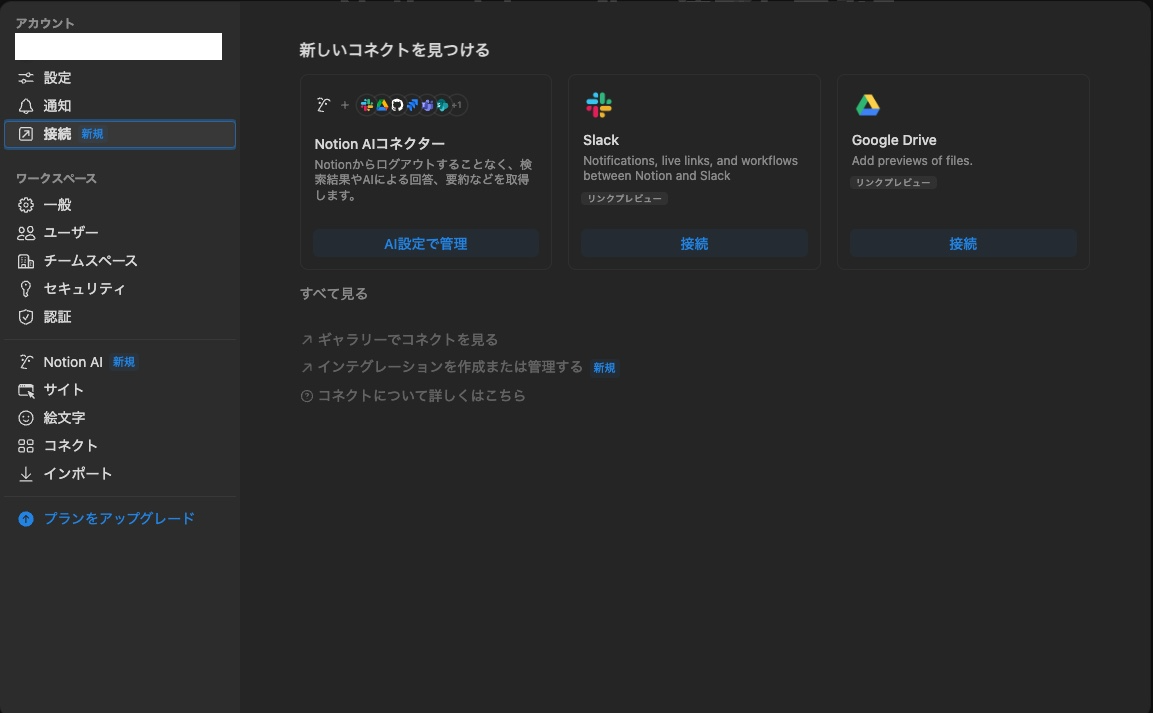This screenshot has width=1153, height=713.
Task: Click the Notion AI sidebar icon
Action: (x=26, y=362)
